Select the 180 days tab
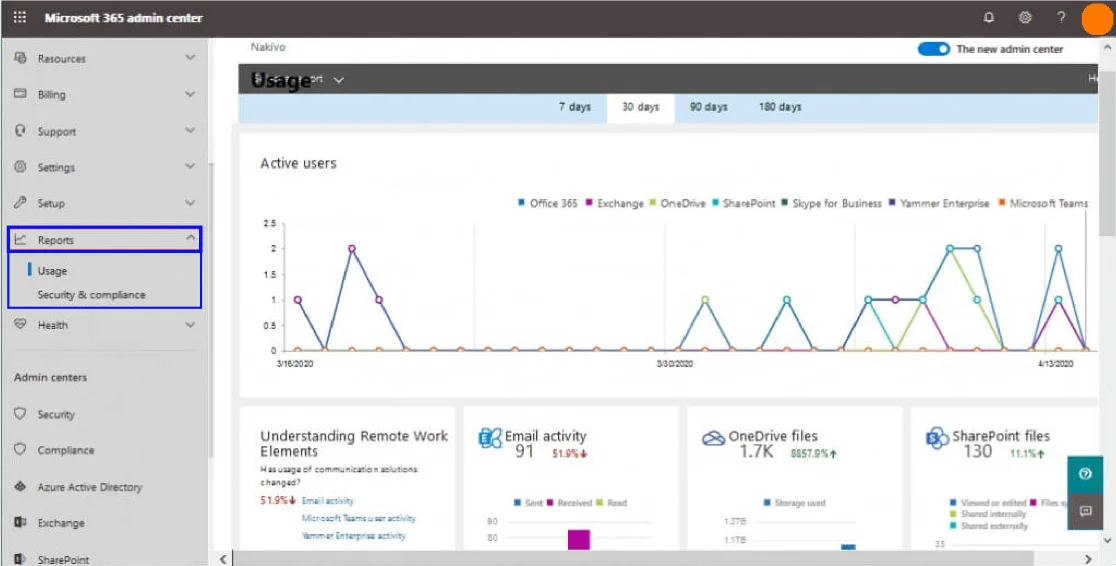Image resolution: width=1116 pixels, height=566 pixels. pos(780,108)
